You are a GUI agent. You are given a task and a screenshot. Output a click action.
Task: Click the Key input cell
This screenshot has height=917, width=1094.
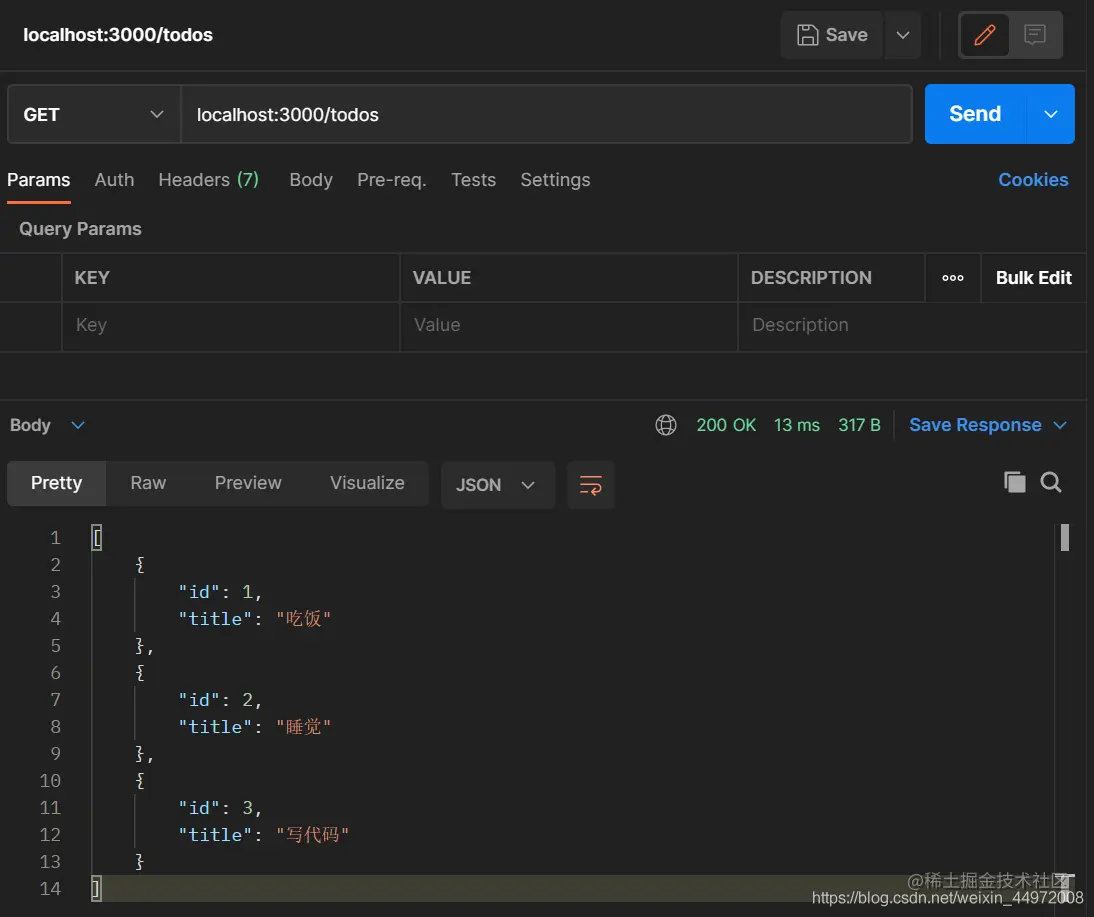click(x=231, y=325)
